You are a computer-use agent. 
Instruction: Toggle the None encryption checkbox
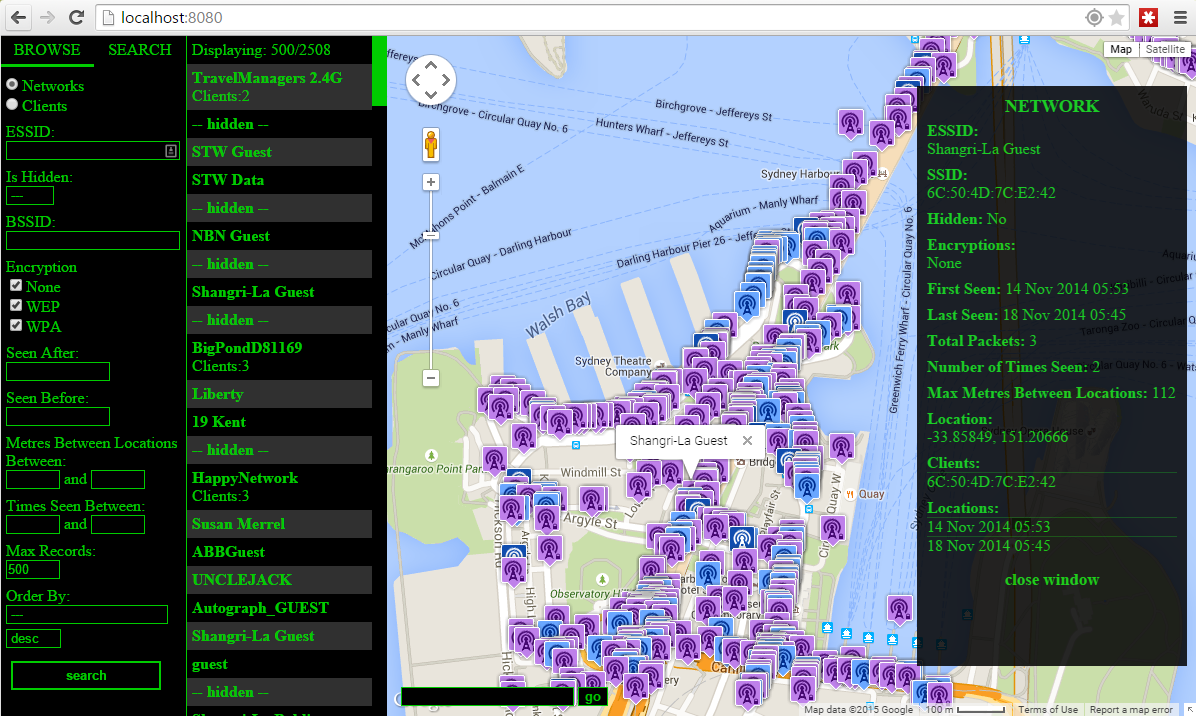click(x=15, y=285)
